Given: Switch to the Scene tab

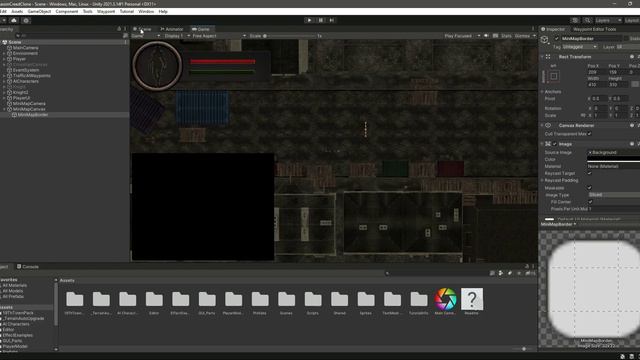Looking at the screenshot, I should tap(142, 29).
